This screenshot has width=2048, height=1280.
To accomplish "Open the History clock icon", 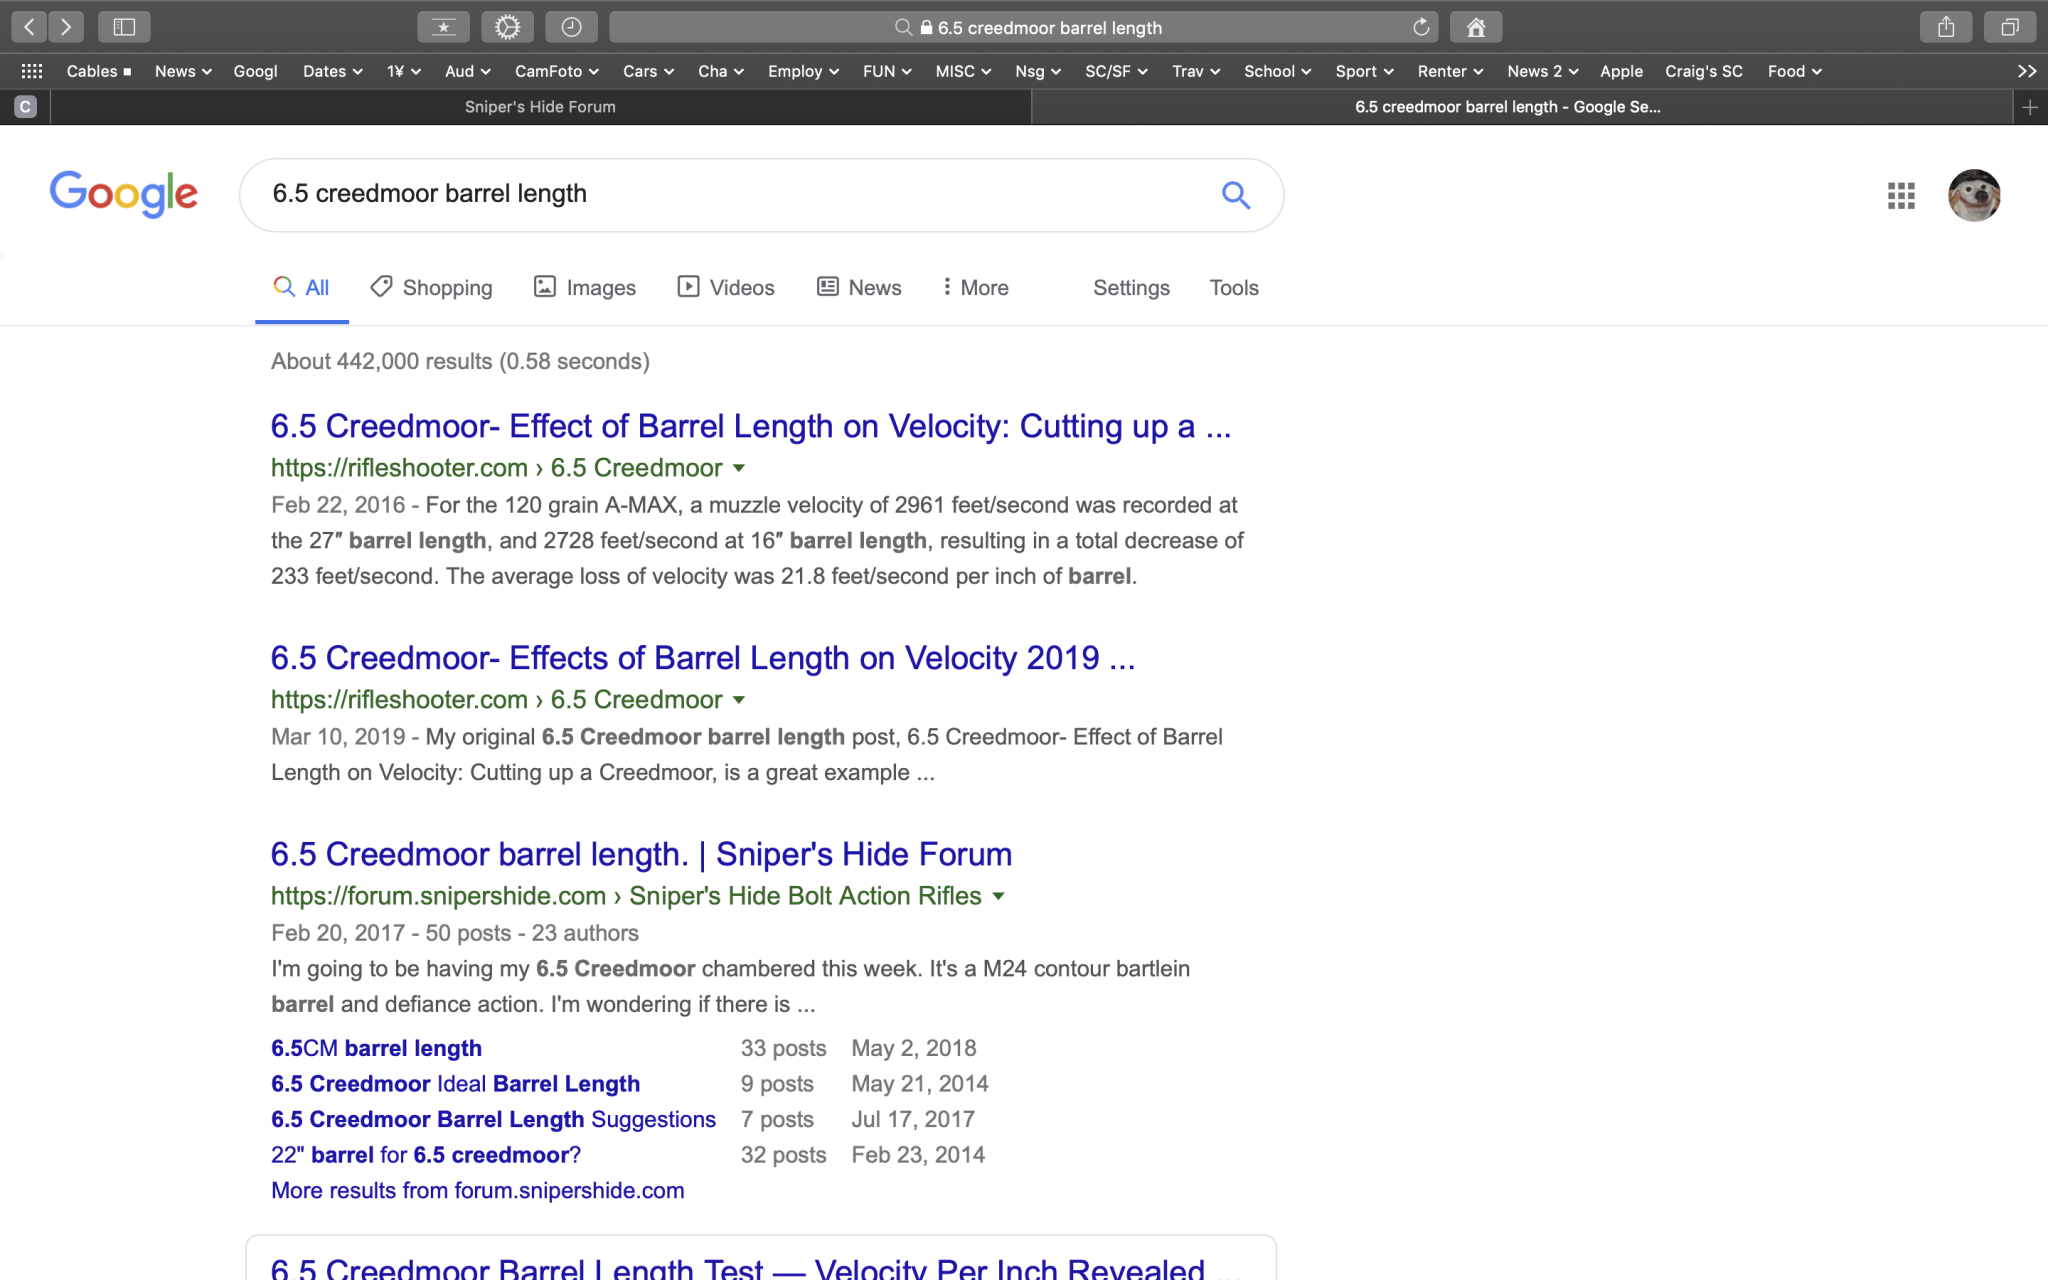I will [x=571, y=27].
